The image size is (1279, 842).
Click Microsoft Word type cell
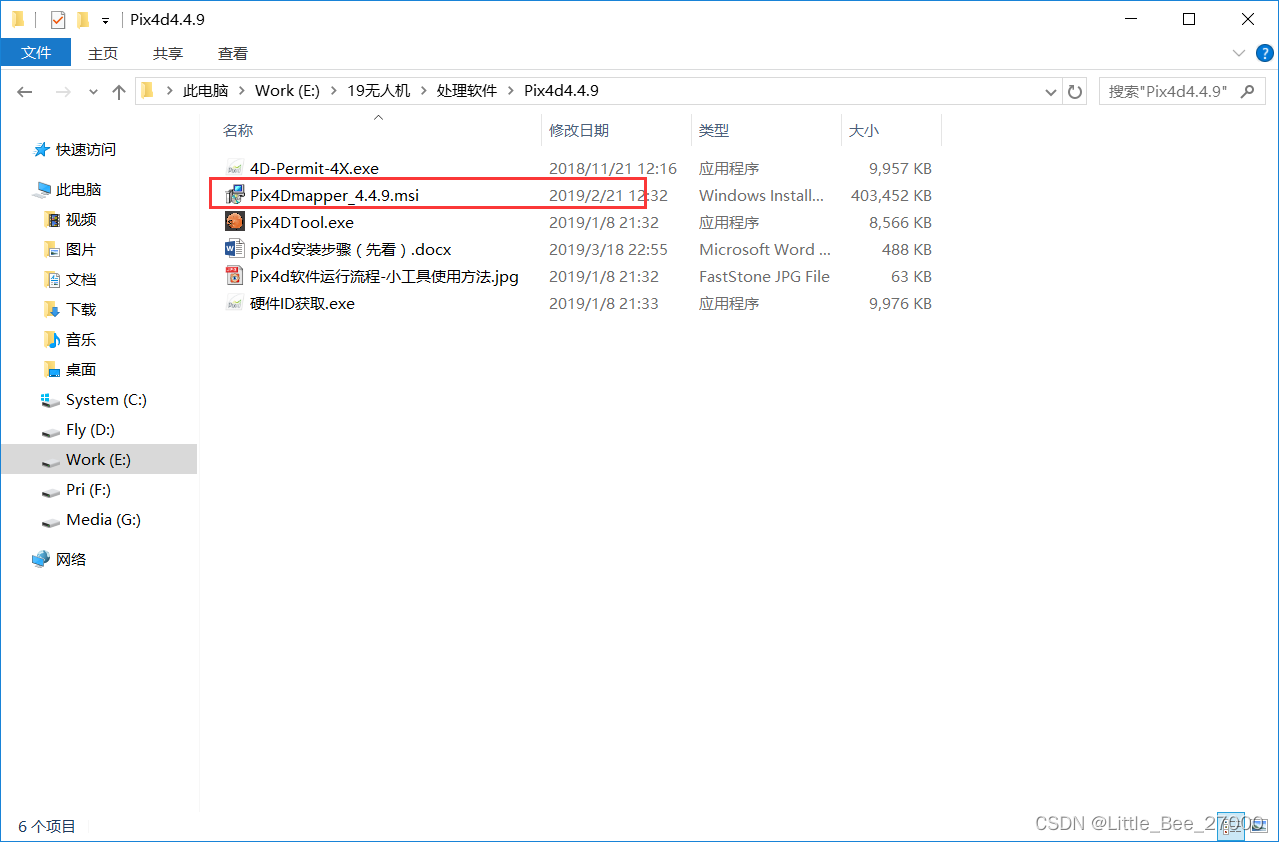click(764, 249)
